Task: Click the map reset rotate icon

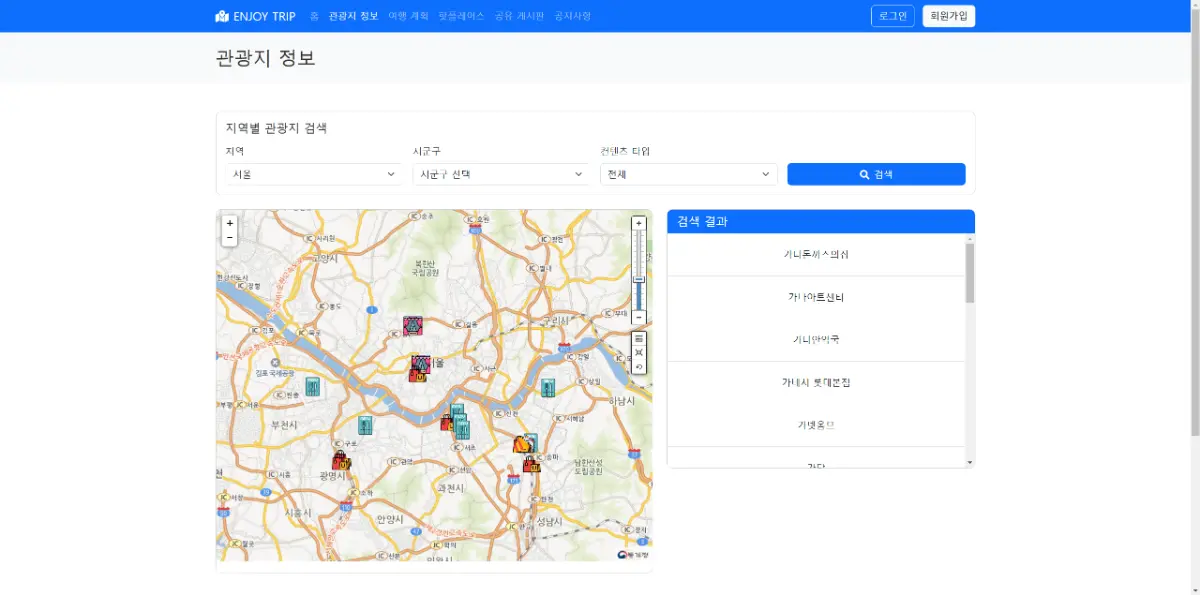Action: [x=639, y=367]
